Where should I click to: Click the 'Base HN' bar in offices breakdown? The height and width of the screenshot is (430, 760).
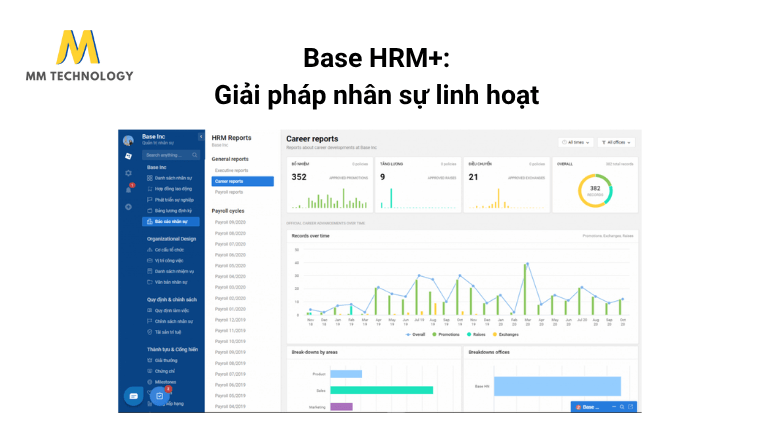[x=557, y=386]
